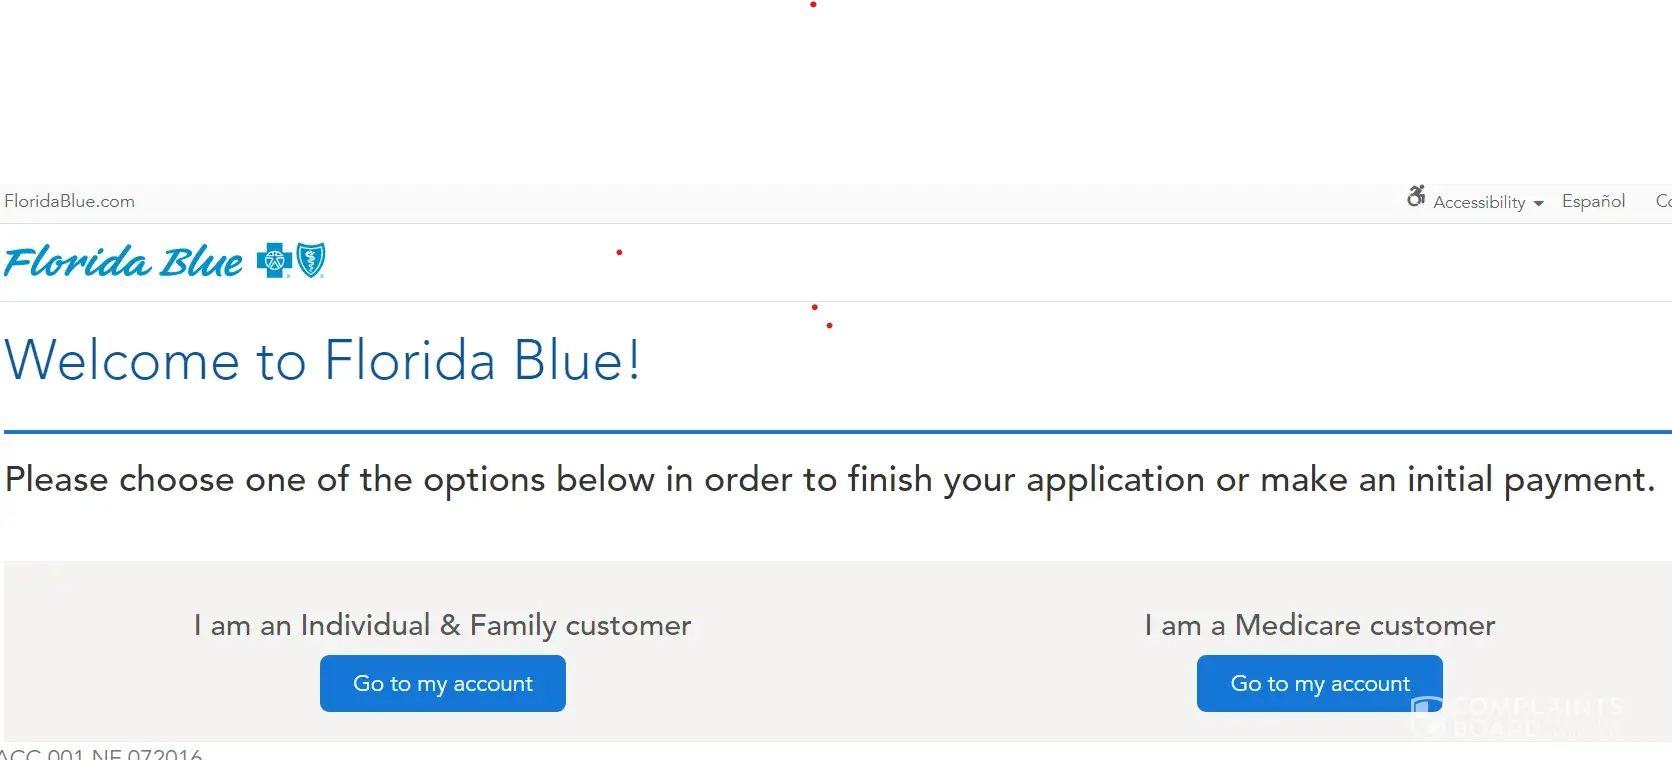Click the Complaints Board watermark shield icon
Screen dimensions: 1672x760
coord(1428,716)
